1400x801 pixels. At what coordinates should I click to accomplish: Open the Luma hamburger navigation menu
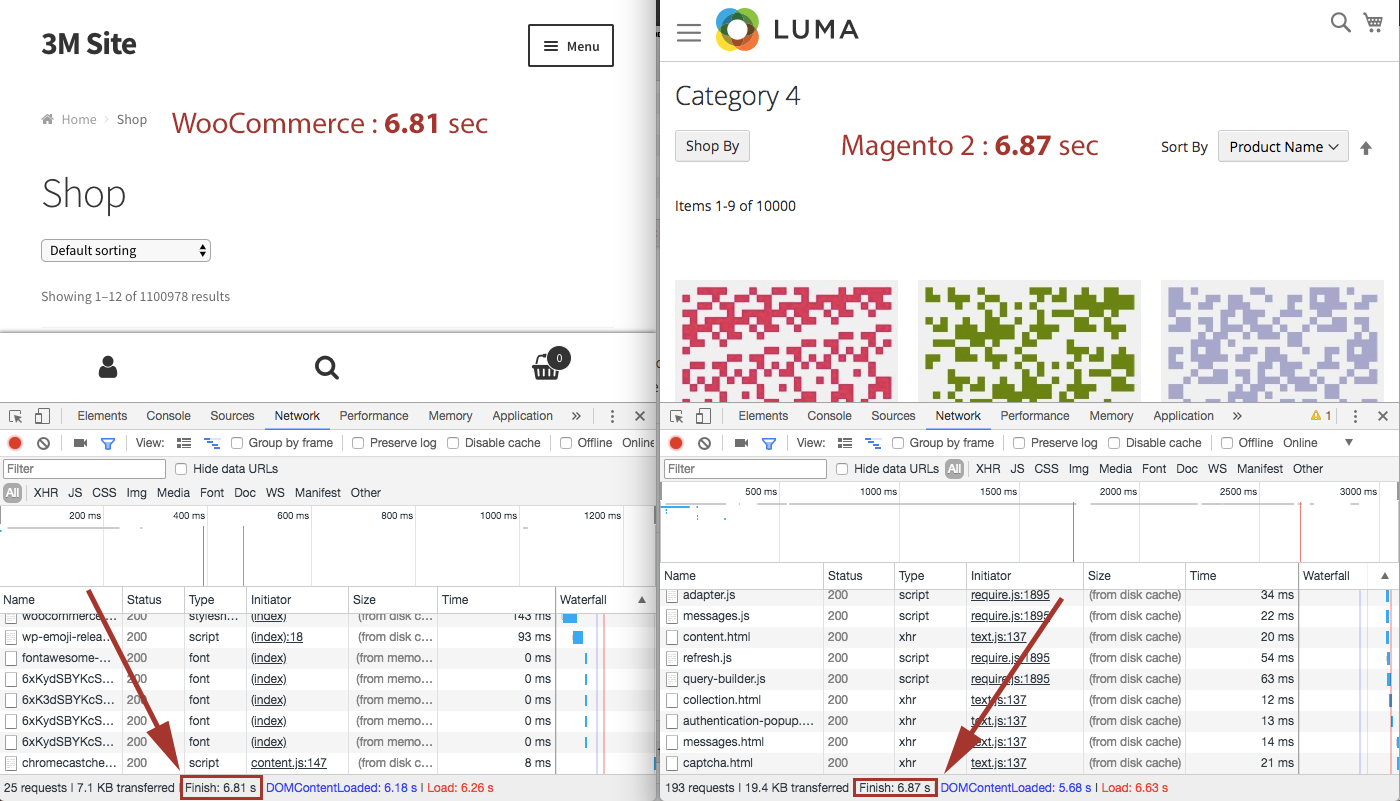coord(689,33)
